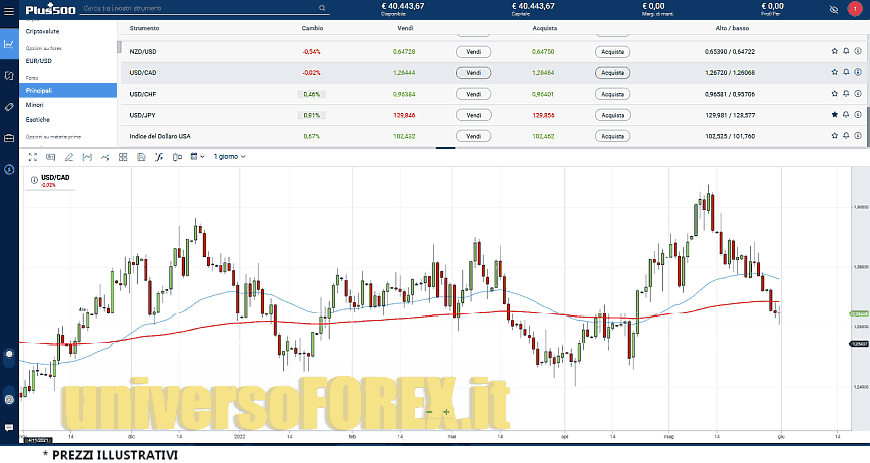Select the pencil drawing tool in chart toolbar
This screenshot has width=870, height=463.
pyautogui.click(x=68, y=157)
